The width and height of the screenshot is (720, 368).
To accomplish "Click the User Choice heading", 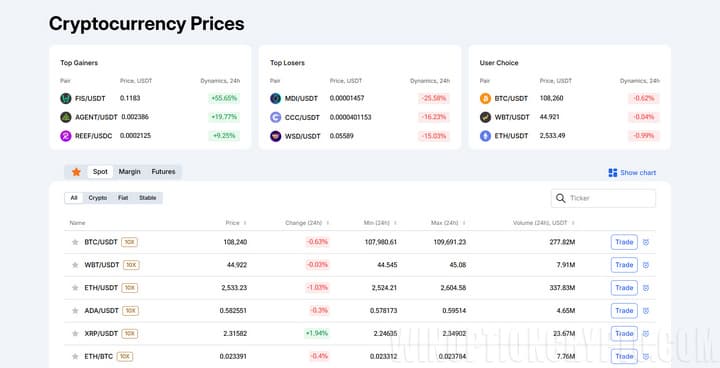I will [499, 63].
